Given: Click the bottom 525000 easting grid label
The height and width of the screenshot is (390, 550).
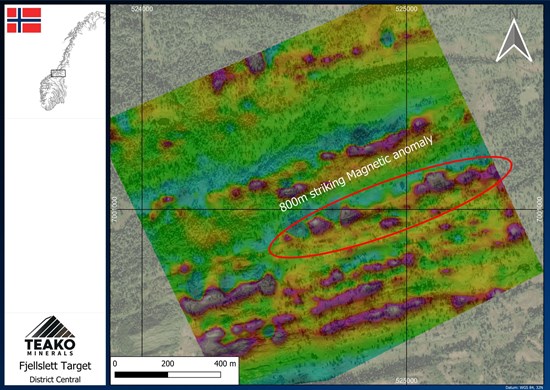Looking at the screenshot, I should [407, 381].
